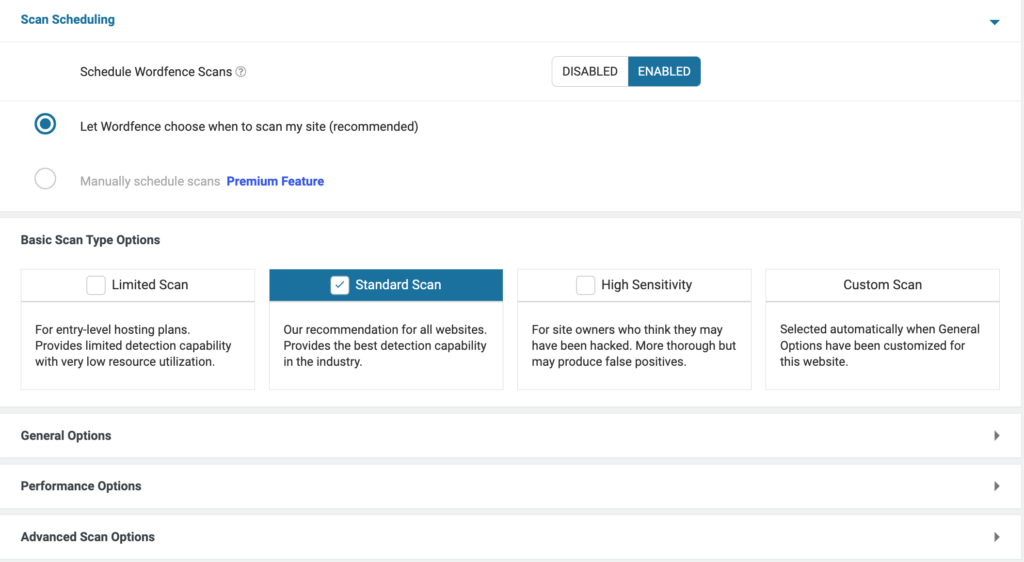Click the High Sensitivity description text
1024x562 pixels.
(x=633, y=346)
